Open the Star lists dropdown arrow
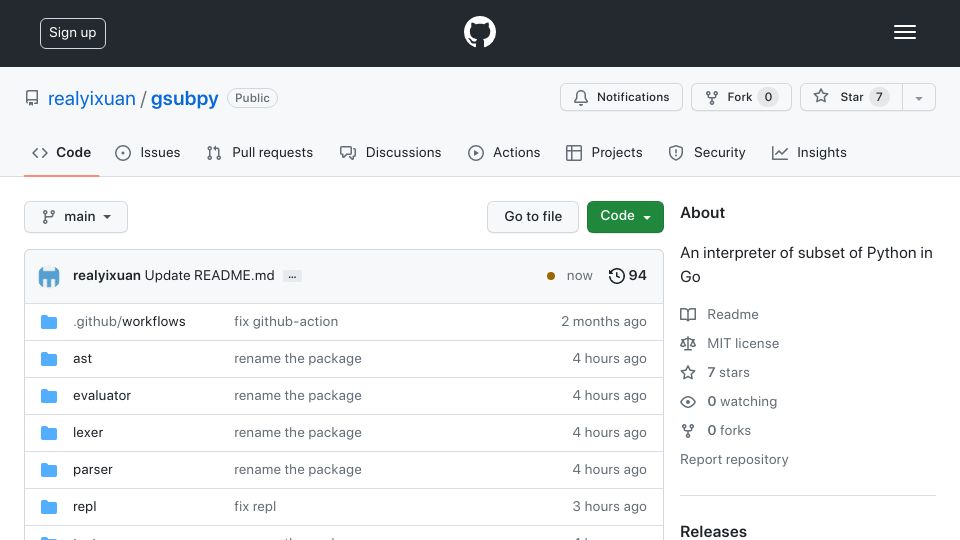 coord(918,97)
